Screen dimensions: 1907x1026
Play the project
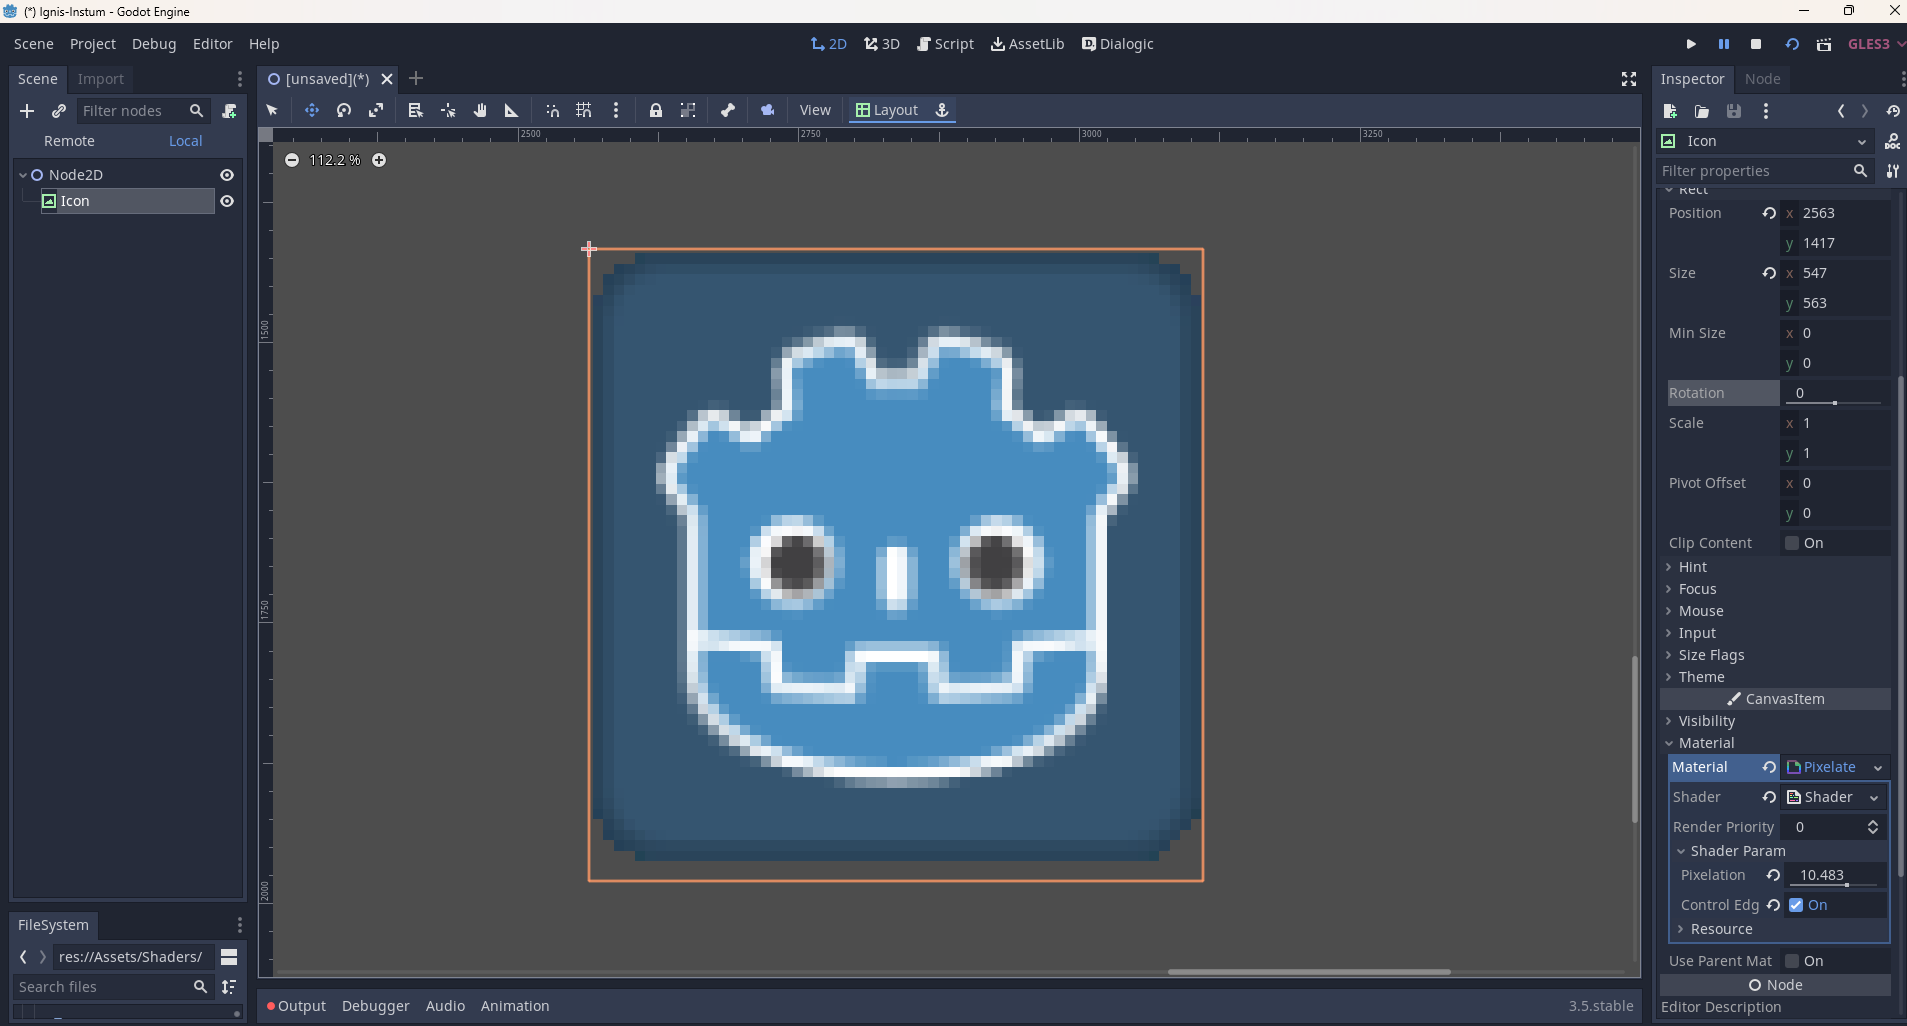coord(1691,44)
